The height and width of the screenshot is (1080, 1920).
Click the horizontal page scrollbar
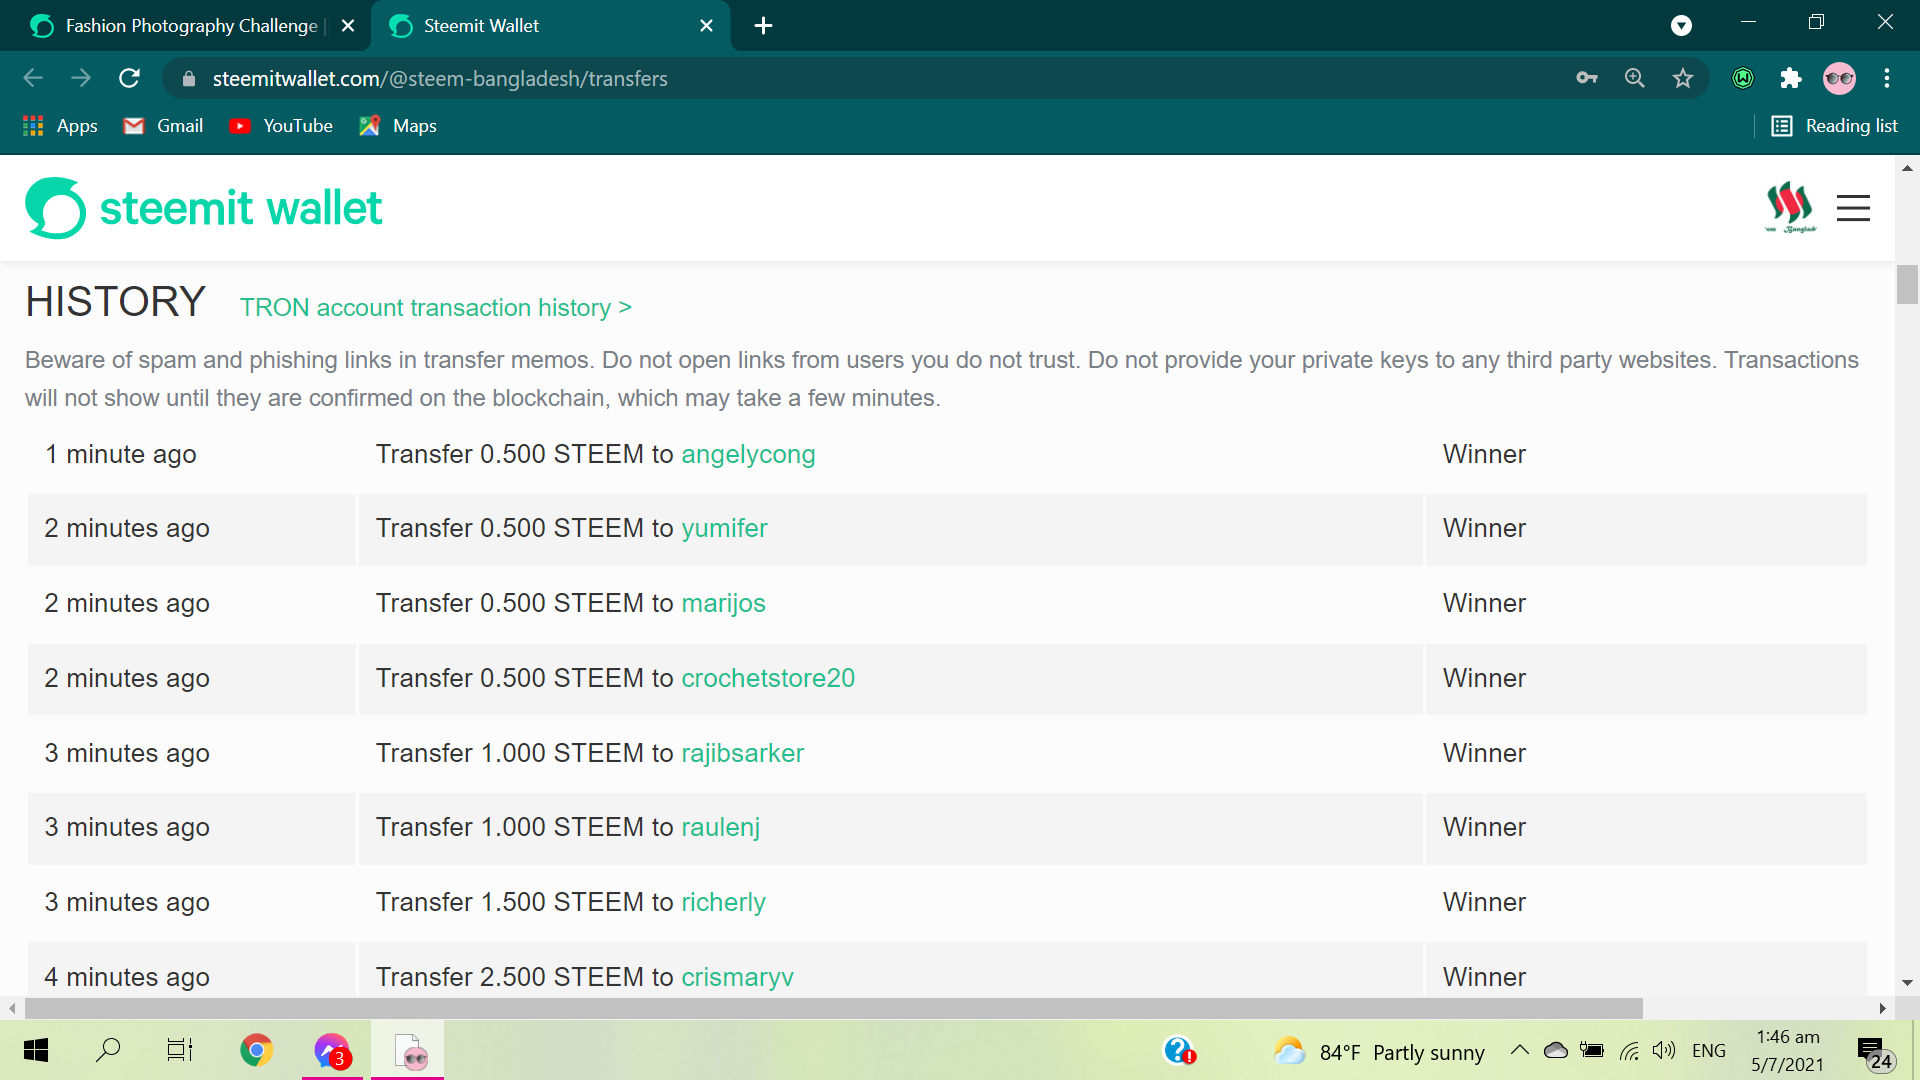click(833, 1008)
